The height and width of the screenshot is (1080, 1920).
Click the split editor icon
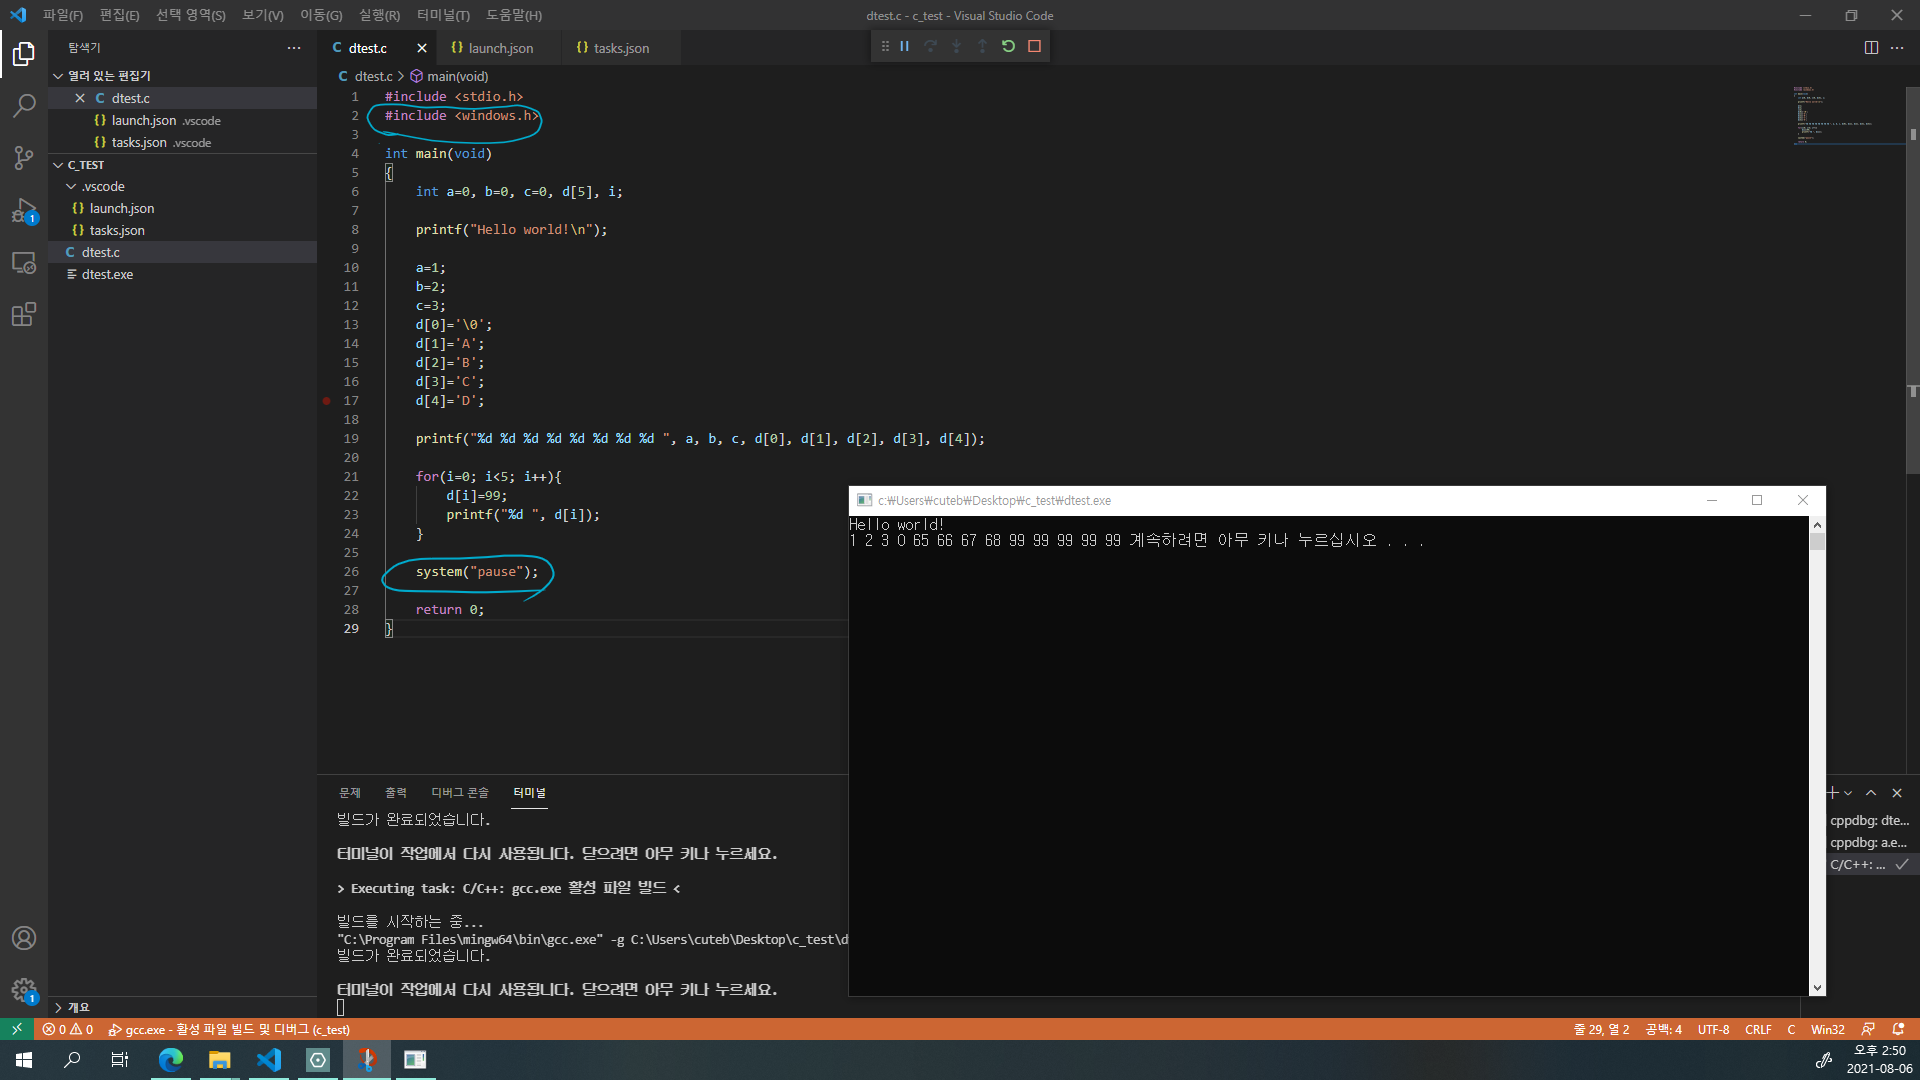point(1870,48)
